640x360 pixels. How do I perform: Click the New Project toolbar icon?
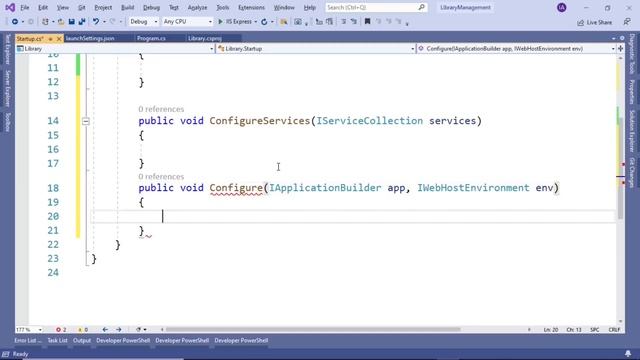point(45,22)
